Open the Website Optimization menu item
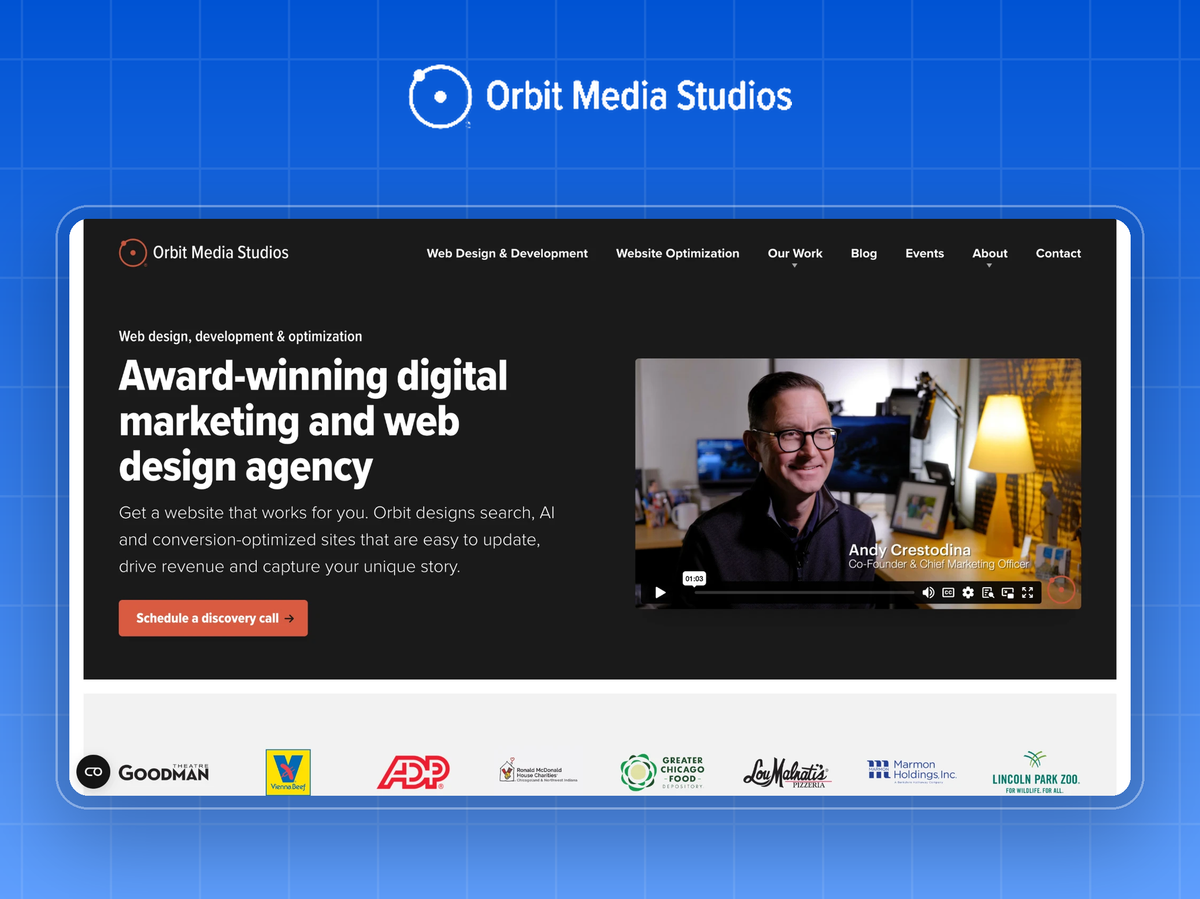This screenshot has height=899, width=1200. point(678,253)
